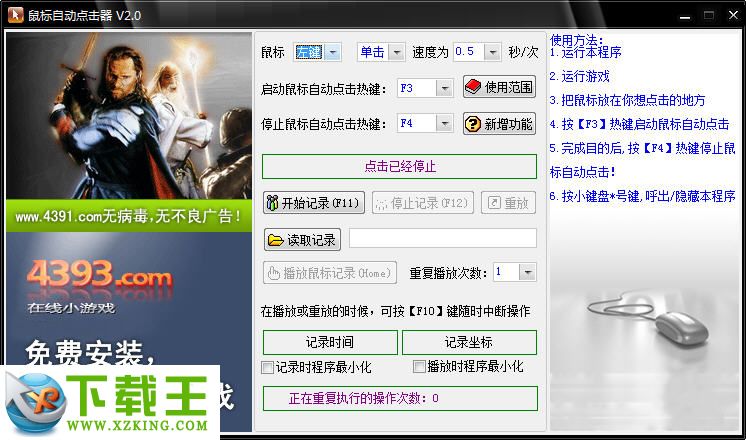Image resolution: width=746 pixels, height=440 pixels.
Task: Click the 记录时间 button
Action: pyautogui.click(x=330, y=342)
